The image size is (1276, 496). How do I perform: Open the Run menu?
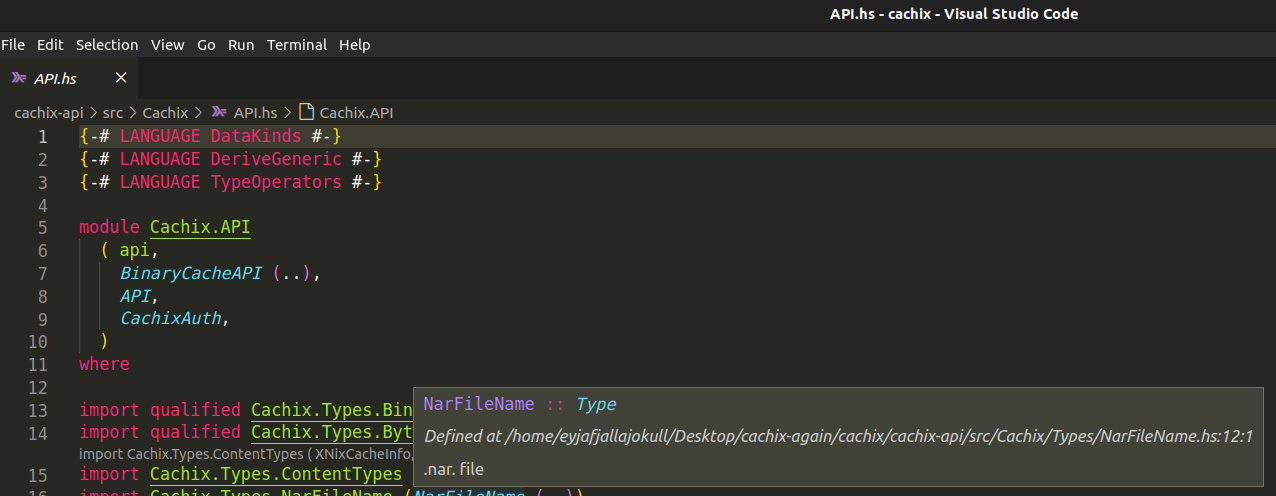(241, 45)
